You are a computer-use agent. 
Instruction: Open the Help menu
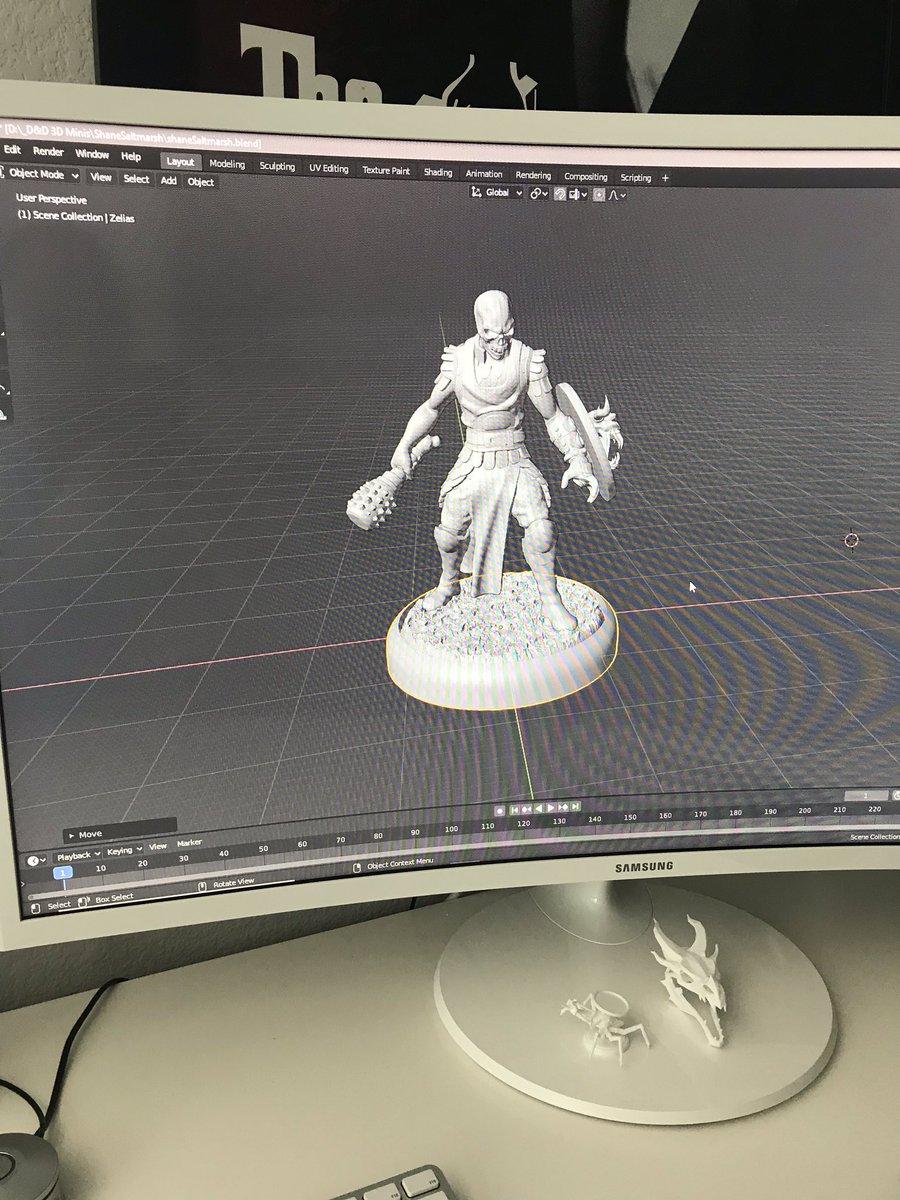(x=131, y=156)
